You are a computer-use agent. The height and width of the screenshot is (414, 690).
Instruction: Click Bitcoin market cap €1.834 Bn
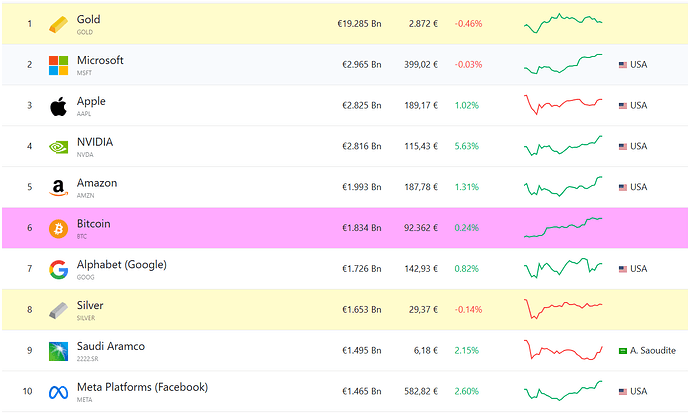[362, 228]
